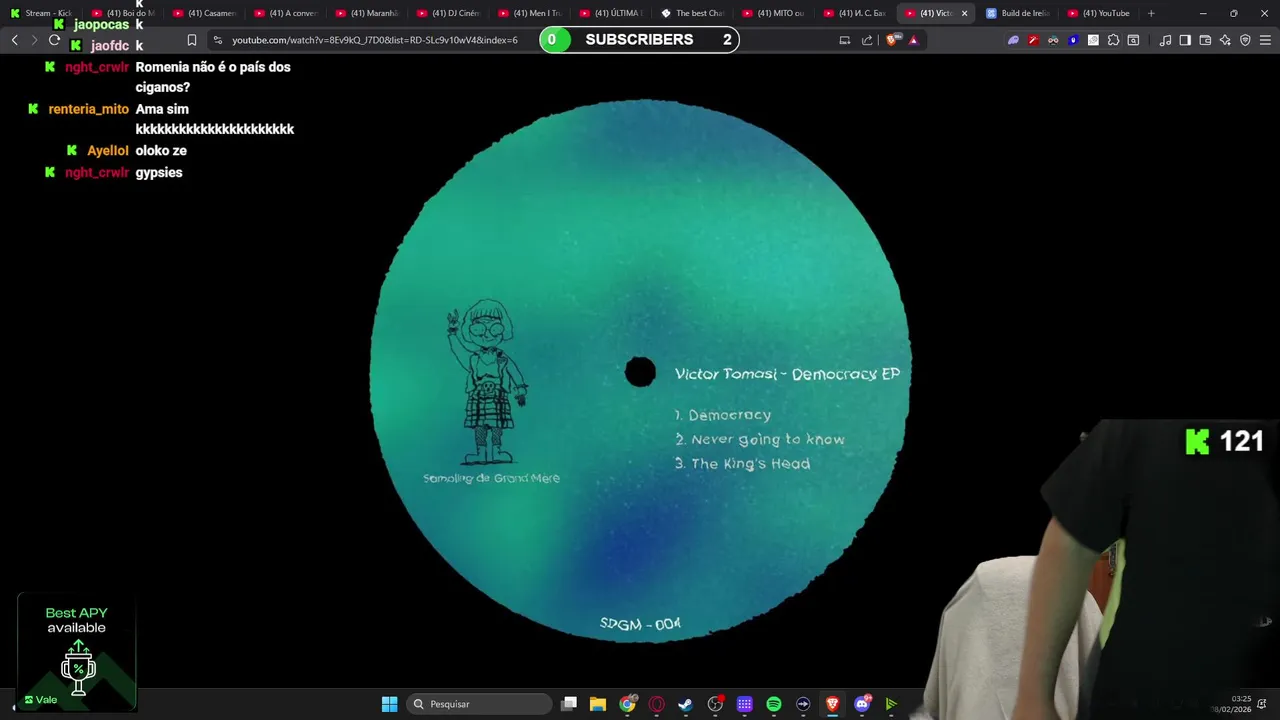Switch to the DJ Ciném tab

click(x=447, y=13)
